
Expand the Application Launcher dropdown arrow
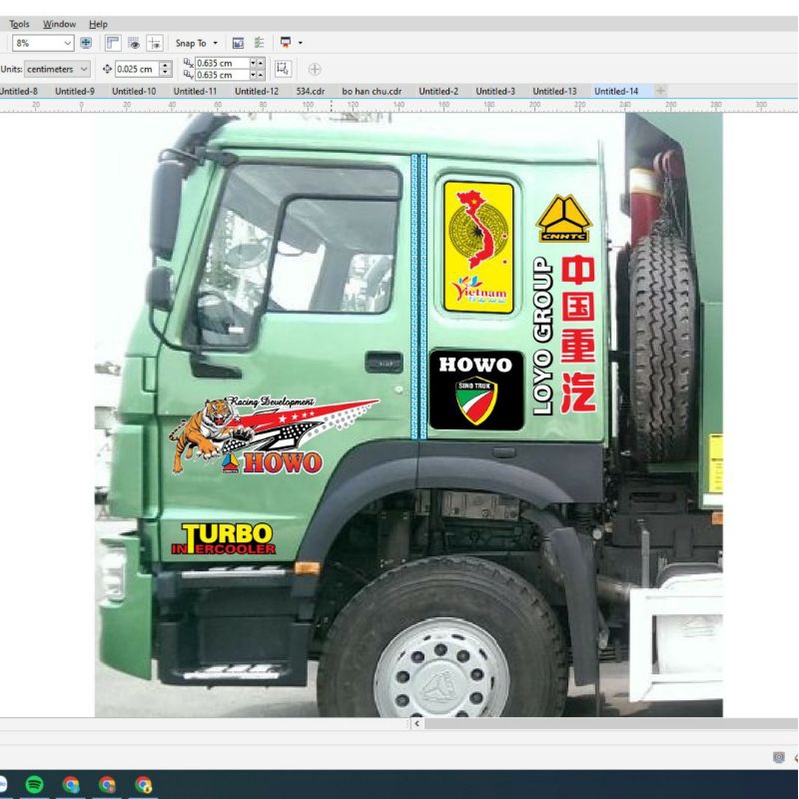[300, 43]
